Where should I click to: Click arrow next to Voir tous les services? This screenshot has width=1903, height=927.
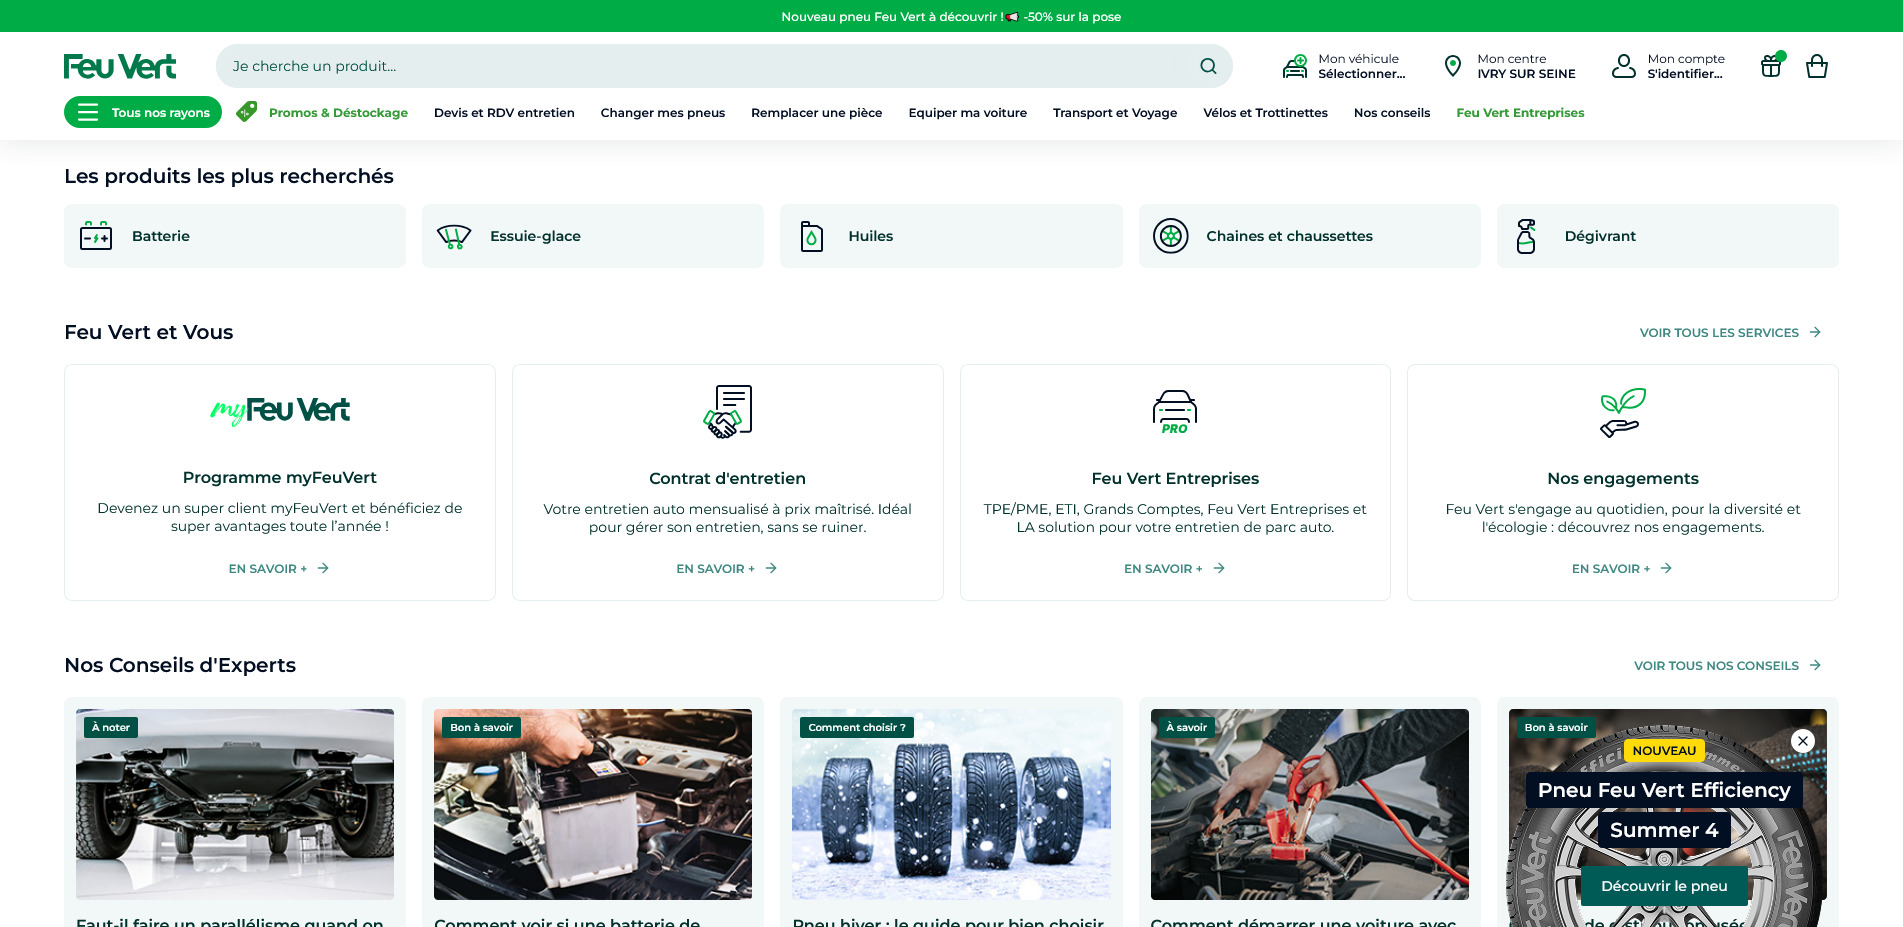(1815, 332)
